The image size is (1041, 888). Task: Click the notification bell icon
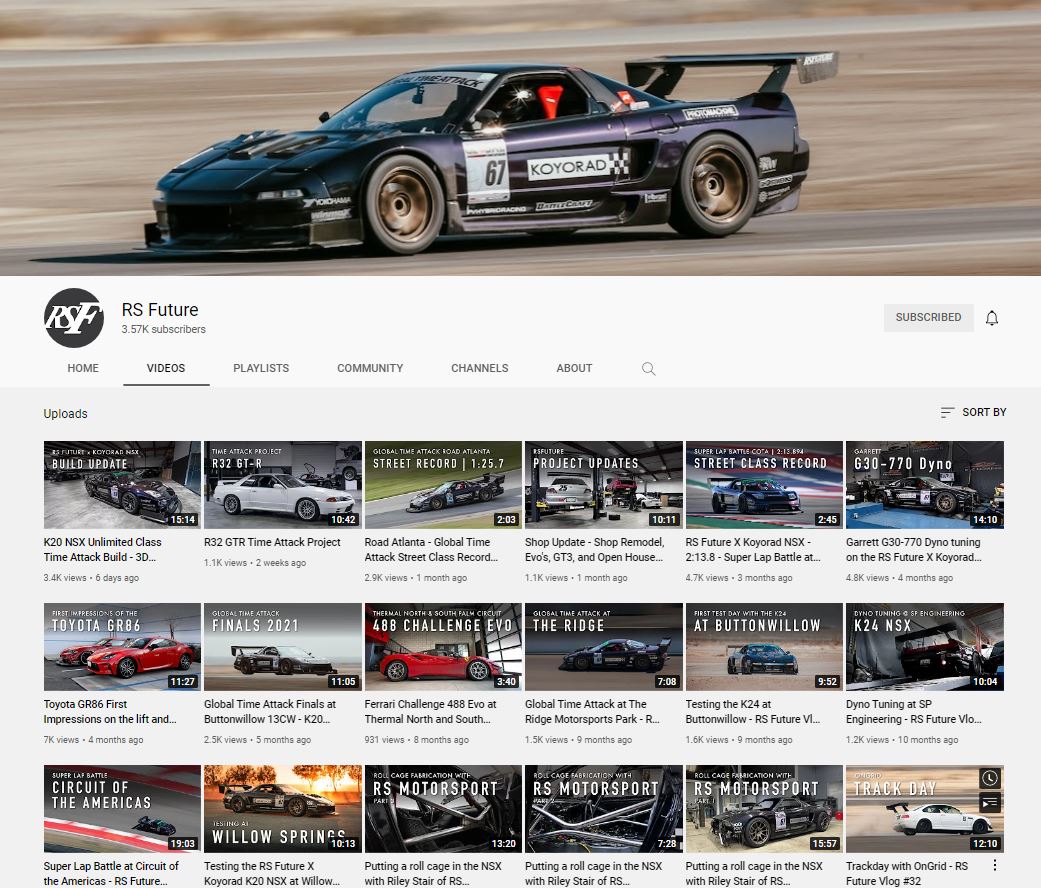click(x=991, y=318)
